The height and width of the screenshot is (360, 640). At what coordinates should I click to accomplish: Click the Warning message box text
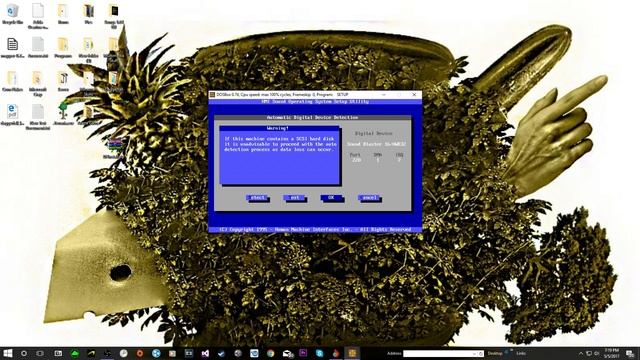click(x=280, y=144)
